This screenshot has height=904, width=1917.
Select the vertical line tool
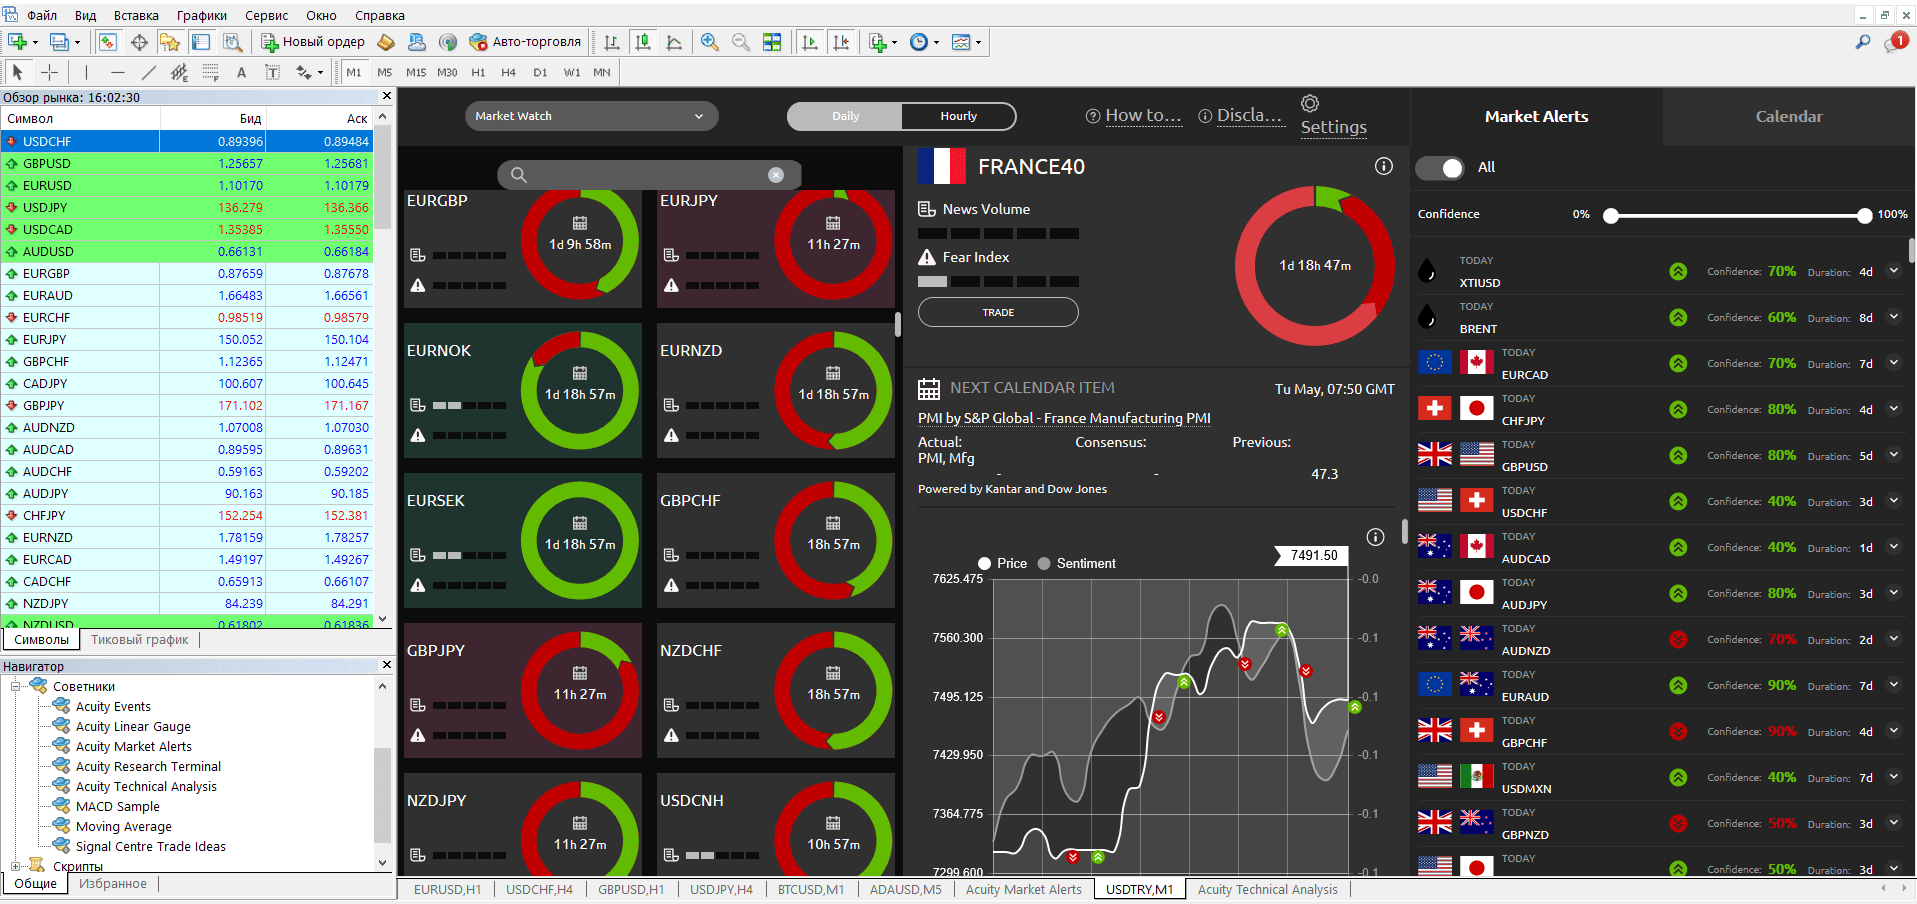click(x=87, y=72)
